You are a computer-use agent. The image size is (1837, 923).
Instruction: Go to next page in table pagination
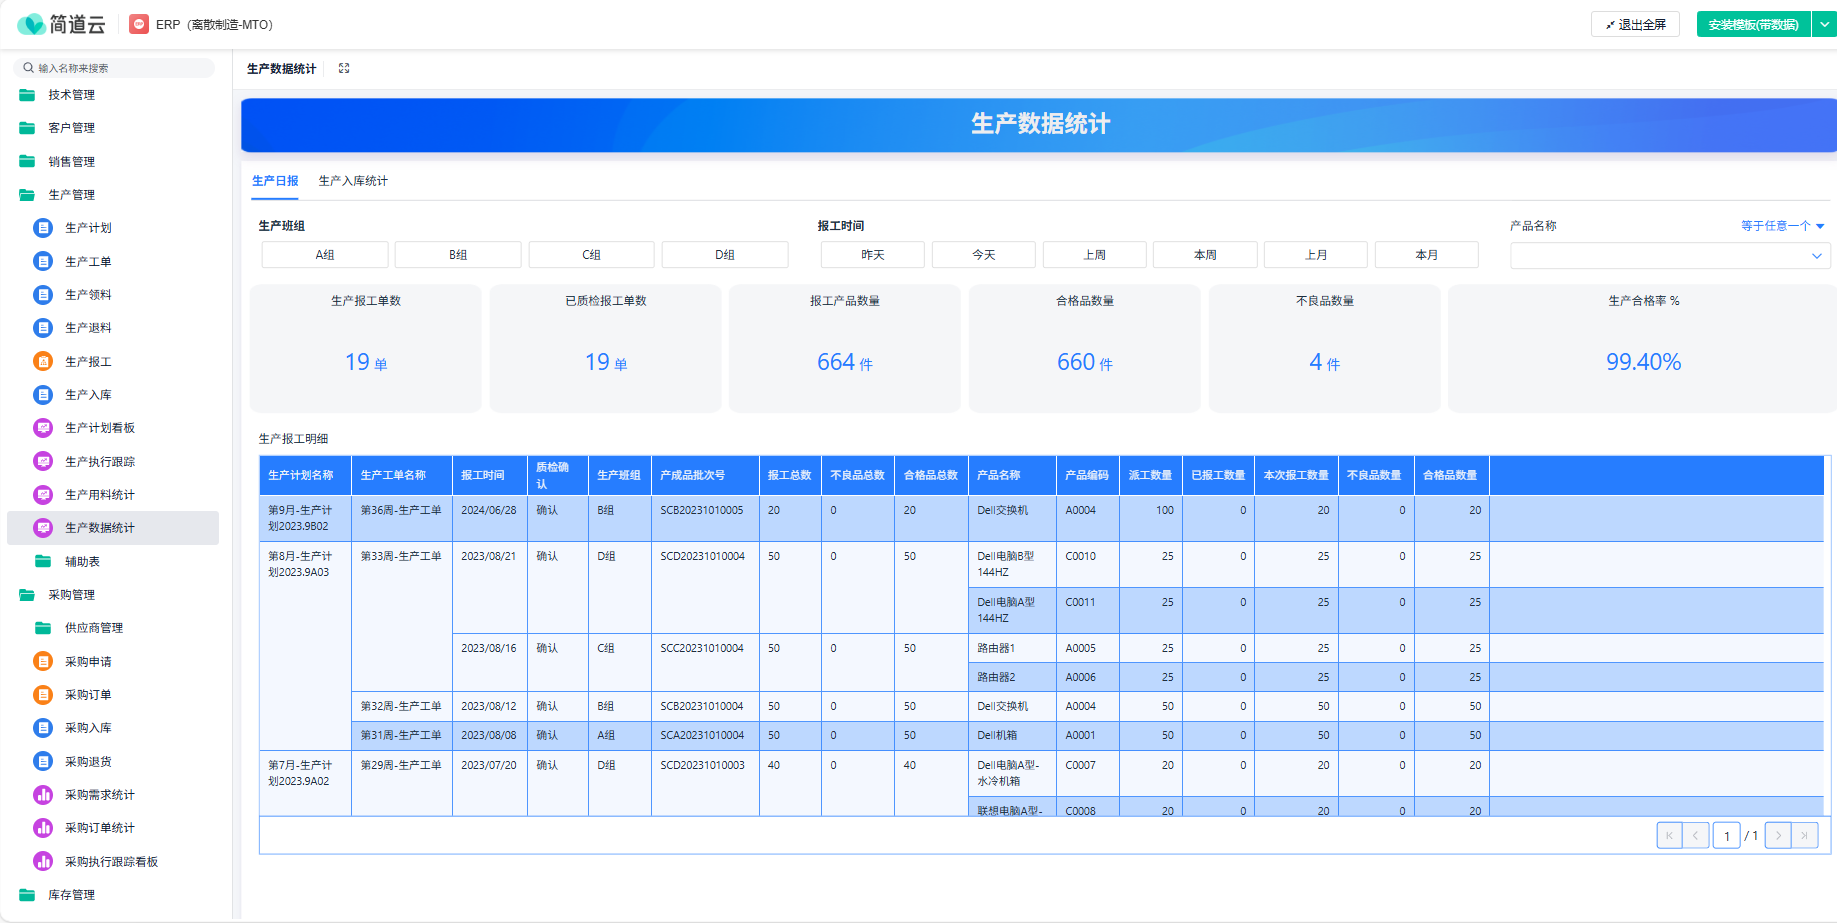pos(1778,835)
